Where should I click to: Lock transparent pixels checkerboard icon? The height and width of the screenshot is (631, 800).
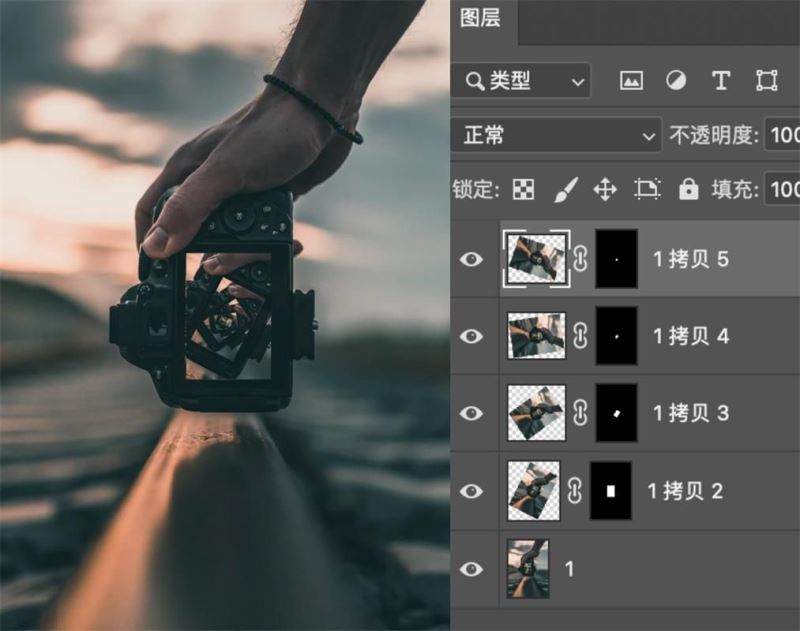pos(523,189)
